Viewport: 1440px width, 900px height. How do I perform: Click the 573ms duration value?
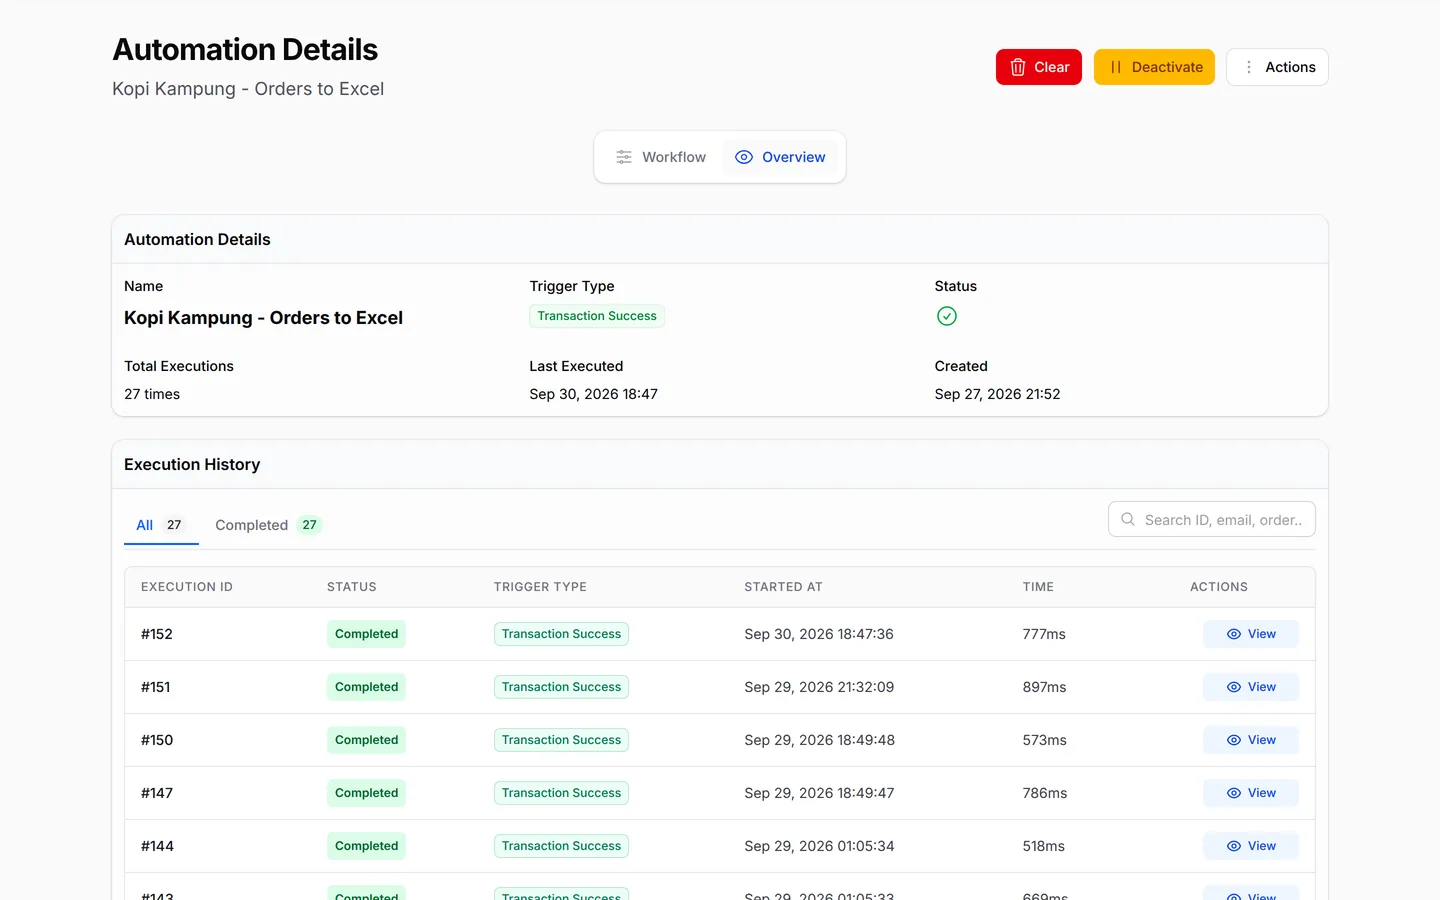click(1044, 740)
